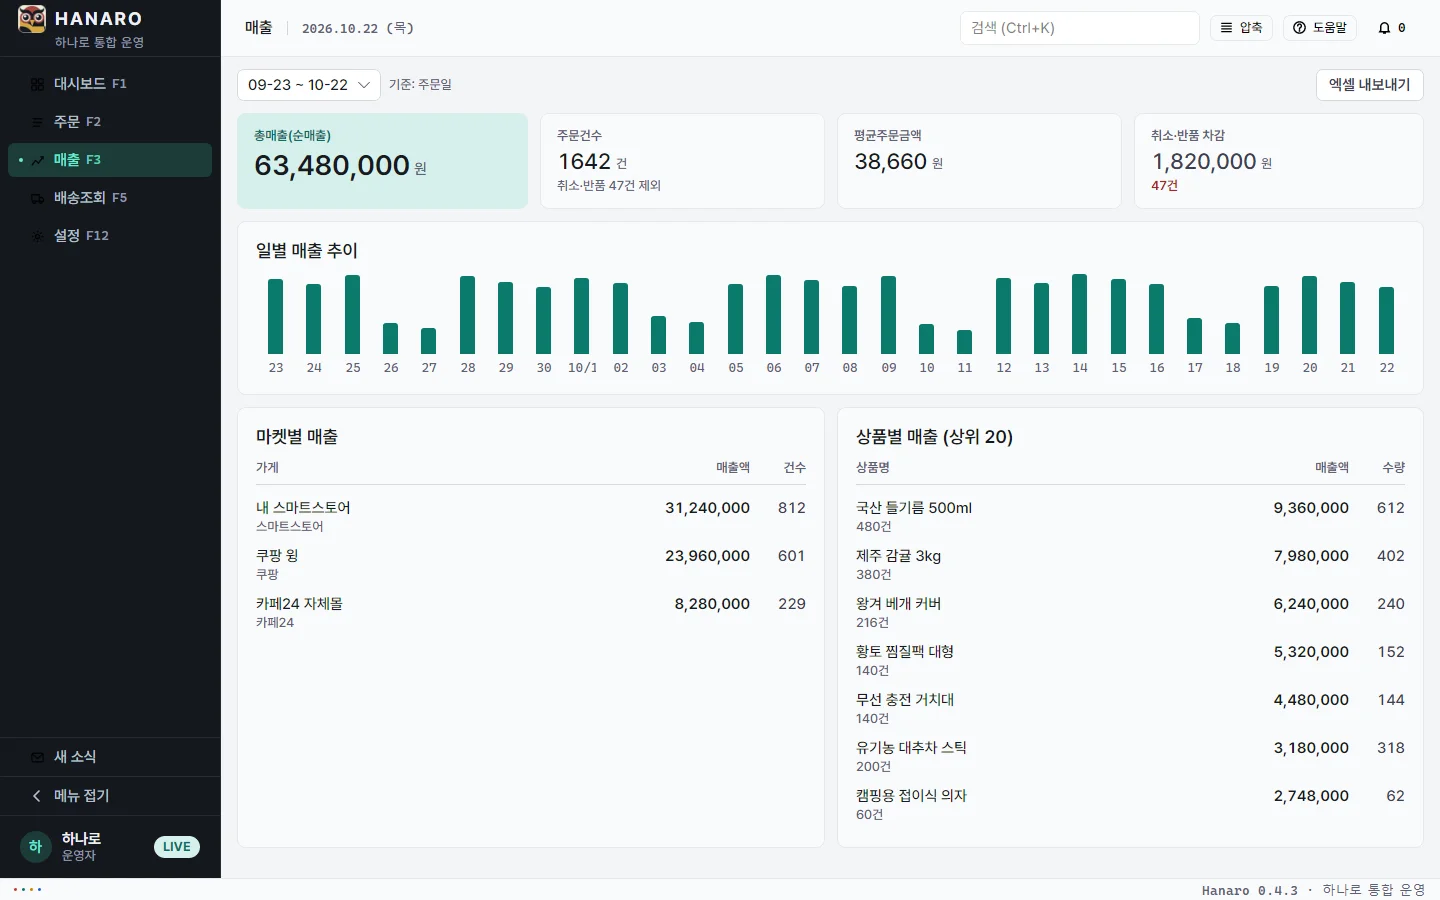Select product 황토 찜질팩 대형

pos(1130,660)
